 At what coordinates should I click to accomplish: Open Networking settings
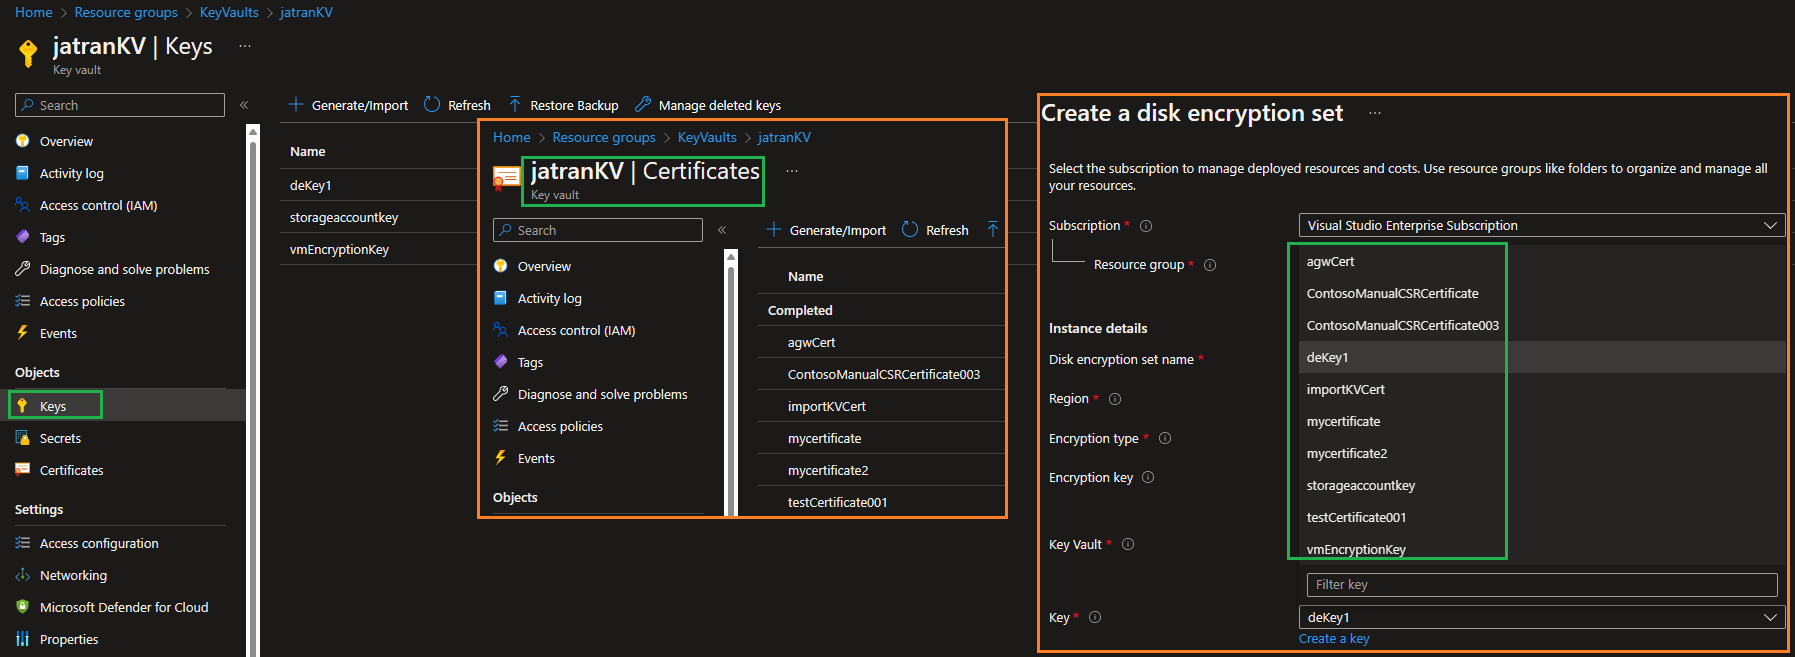pyautogui.click(x=73, y=575)
